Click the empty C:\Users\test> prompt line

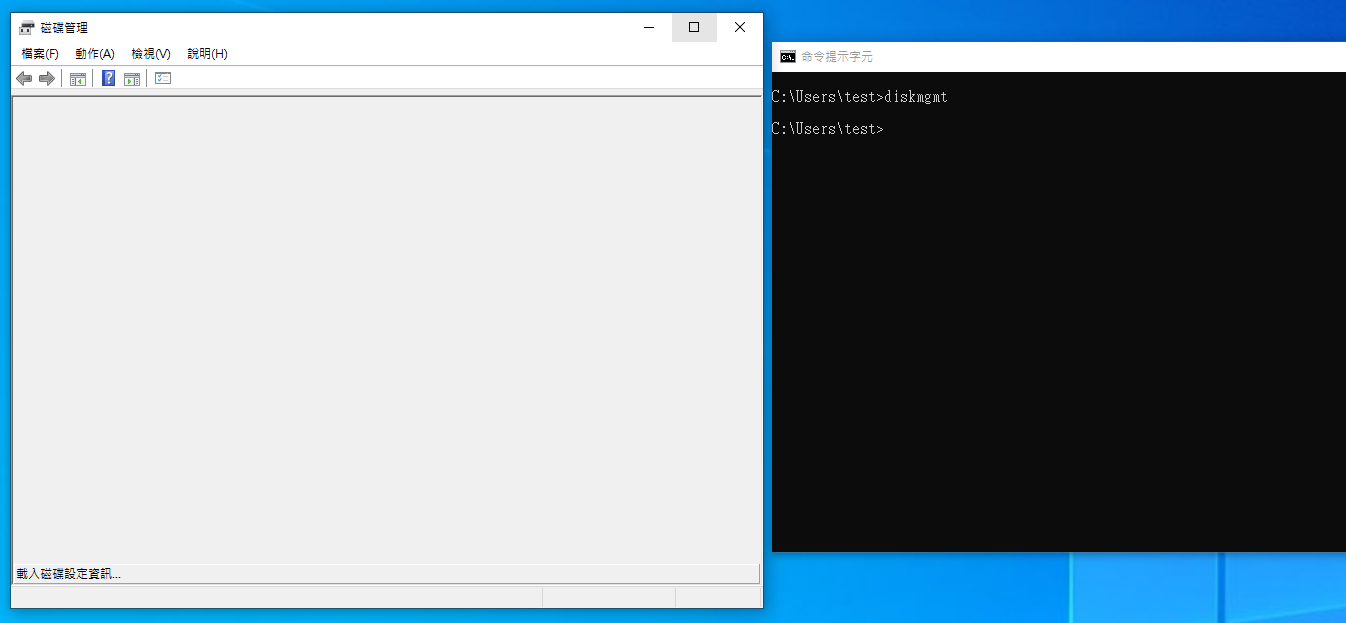(x=828, y=129)
